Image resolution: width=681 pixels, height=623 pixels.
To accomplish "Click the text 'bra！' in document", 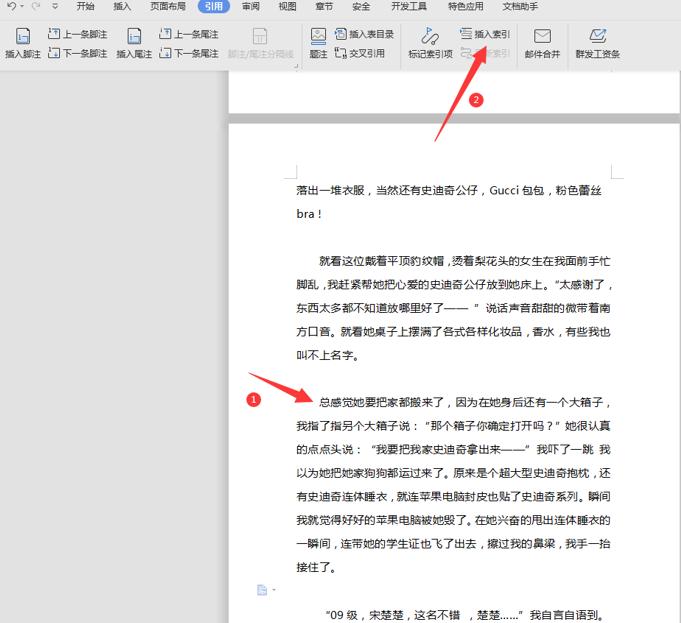I will [309, 214].
